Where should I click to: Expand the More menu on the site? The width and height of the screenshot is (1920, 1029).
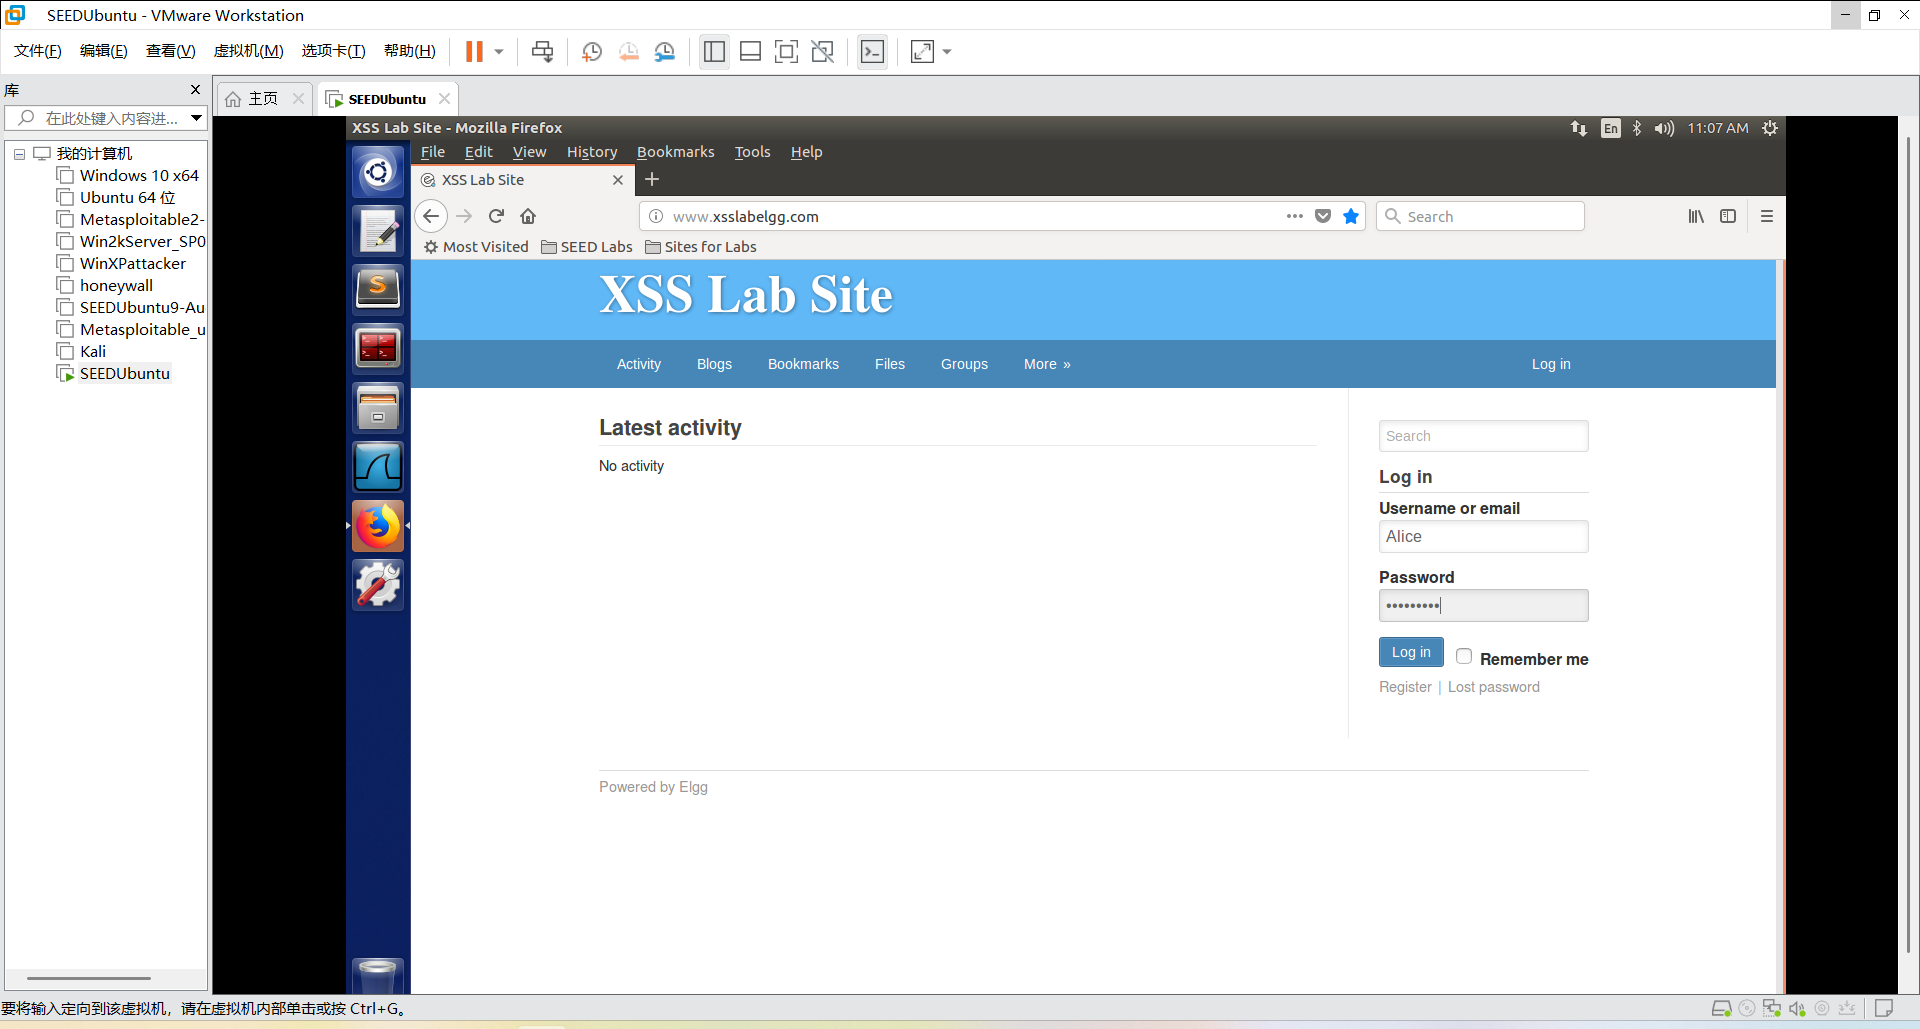click(1047, 364)
